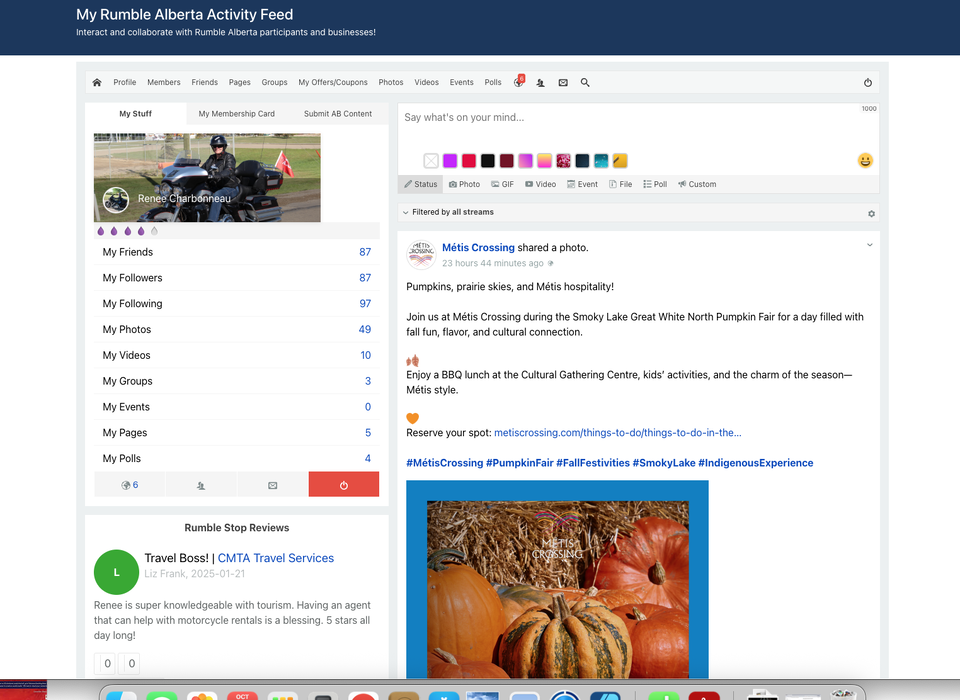Open the search magnifier in navbar
Screen dimensions: 960x700
click(585, 83)
